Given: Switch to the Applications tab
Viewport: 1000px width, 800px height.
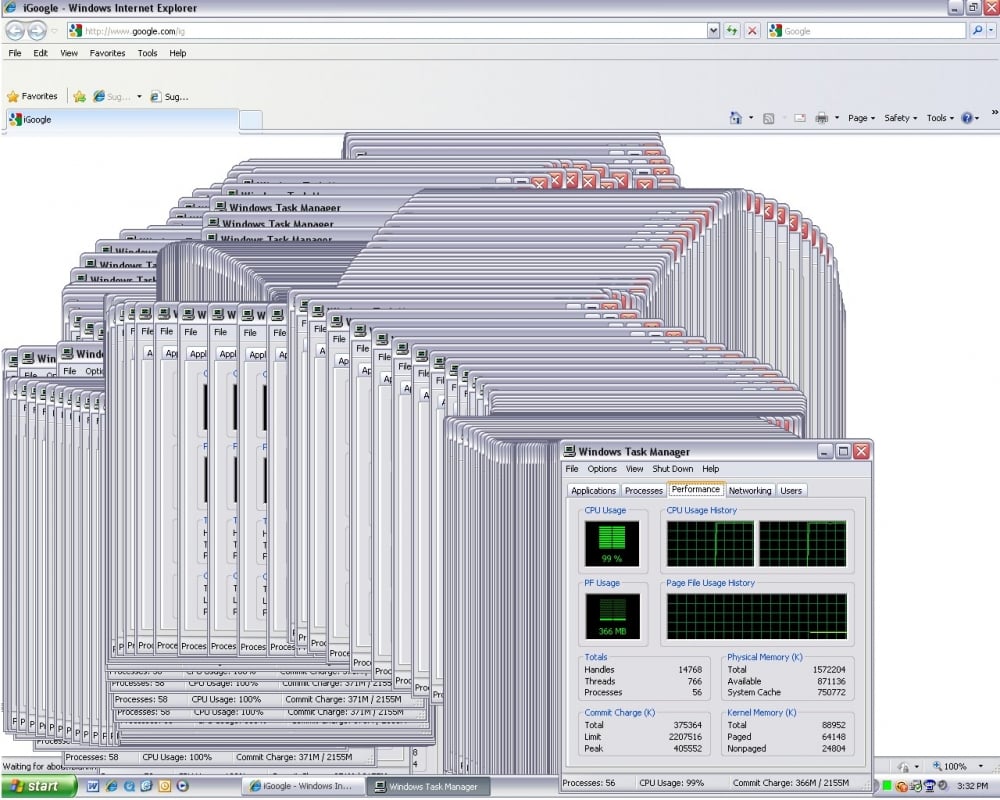Looking at the screenshot, I should 593,491.
